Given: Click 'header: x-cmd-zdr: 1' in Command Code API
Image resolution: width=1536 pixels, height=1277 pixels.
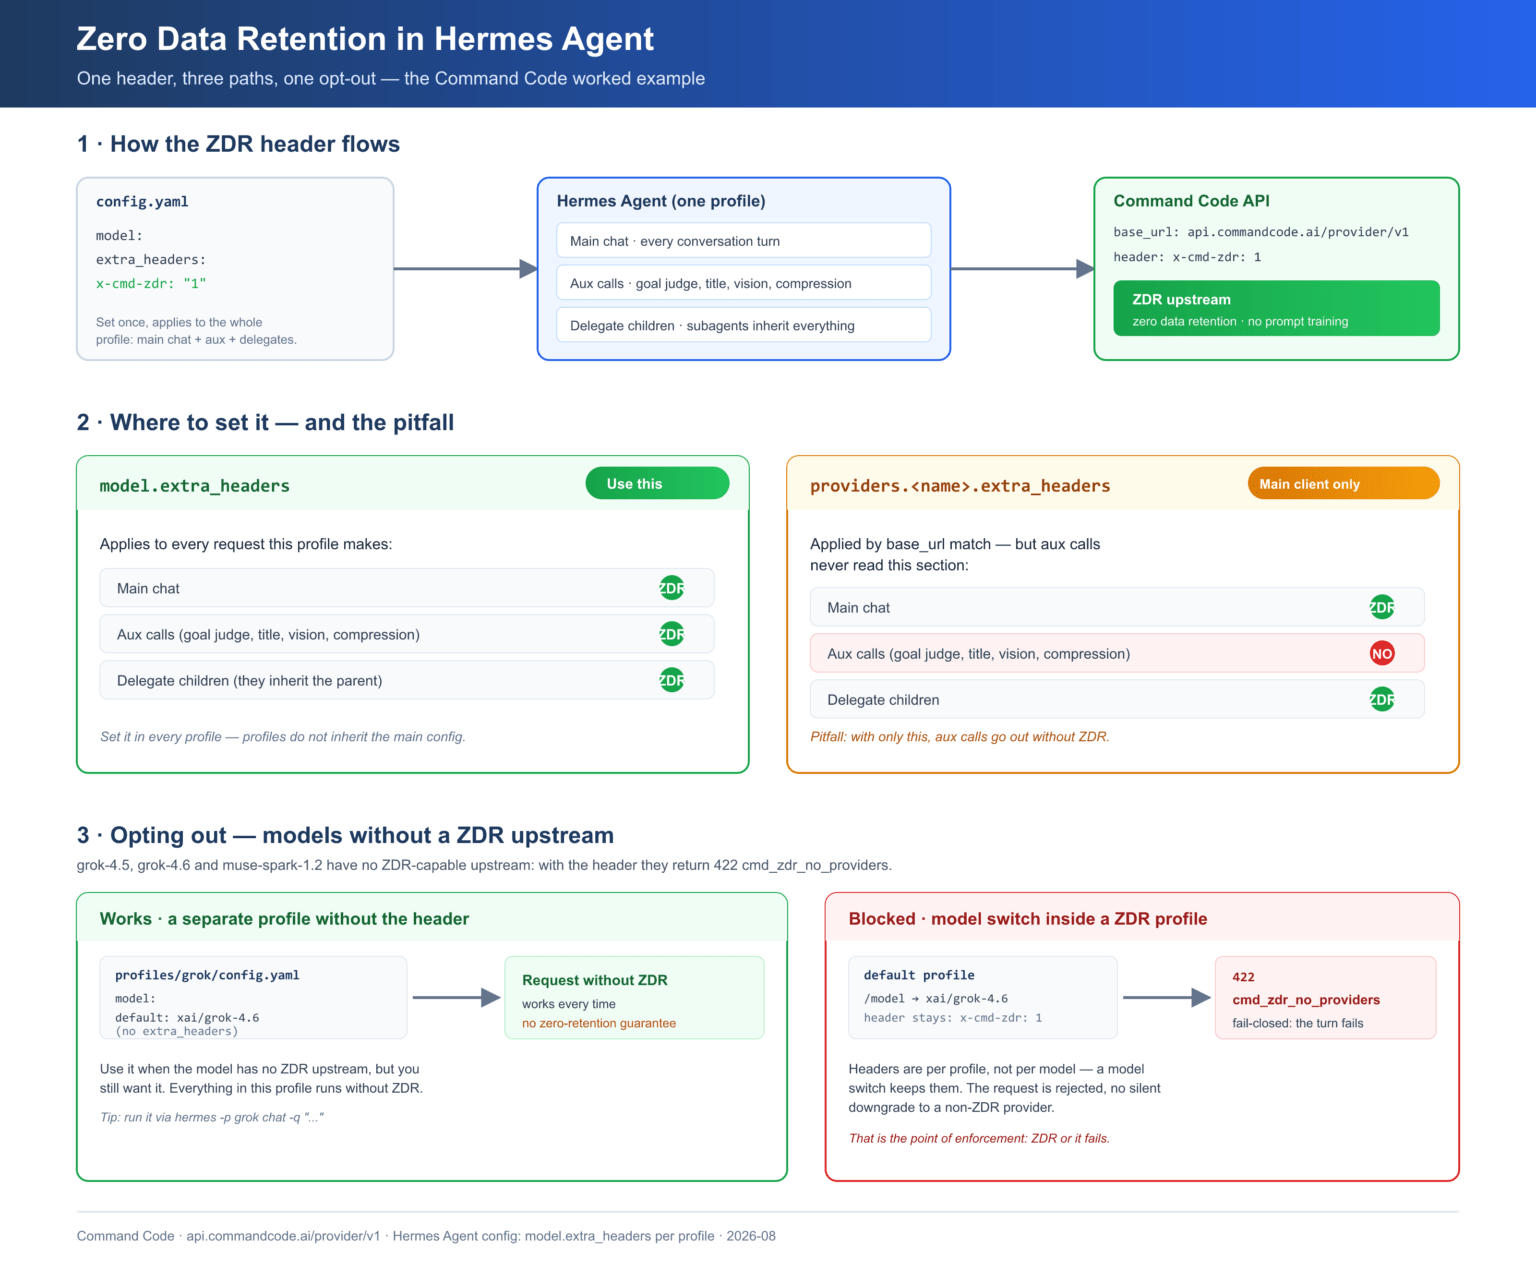Looking at the screenshot, I should pos(1187,257).
